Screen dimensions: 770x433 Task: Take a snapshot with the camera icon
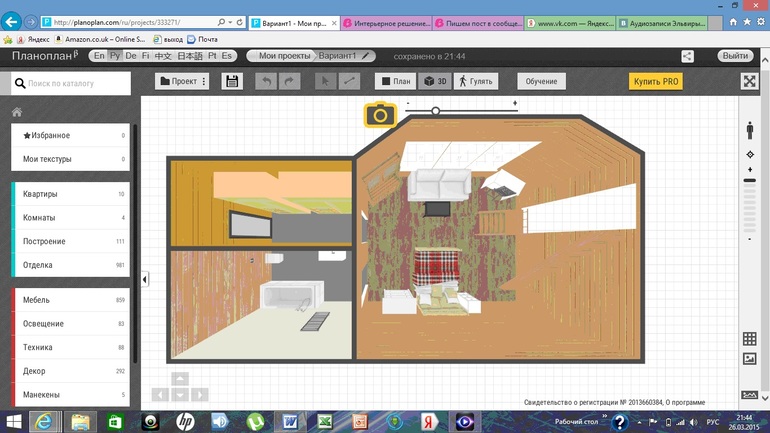point(380,116)
